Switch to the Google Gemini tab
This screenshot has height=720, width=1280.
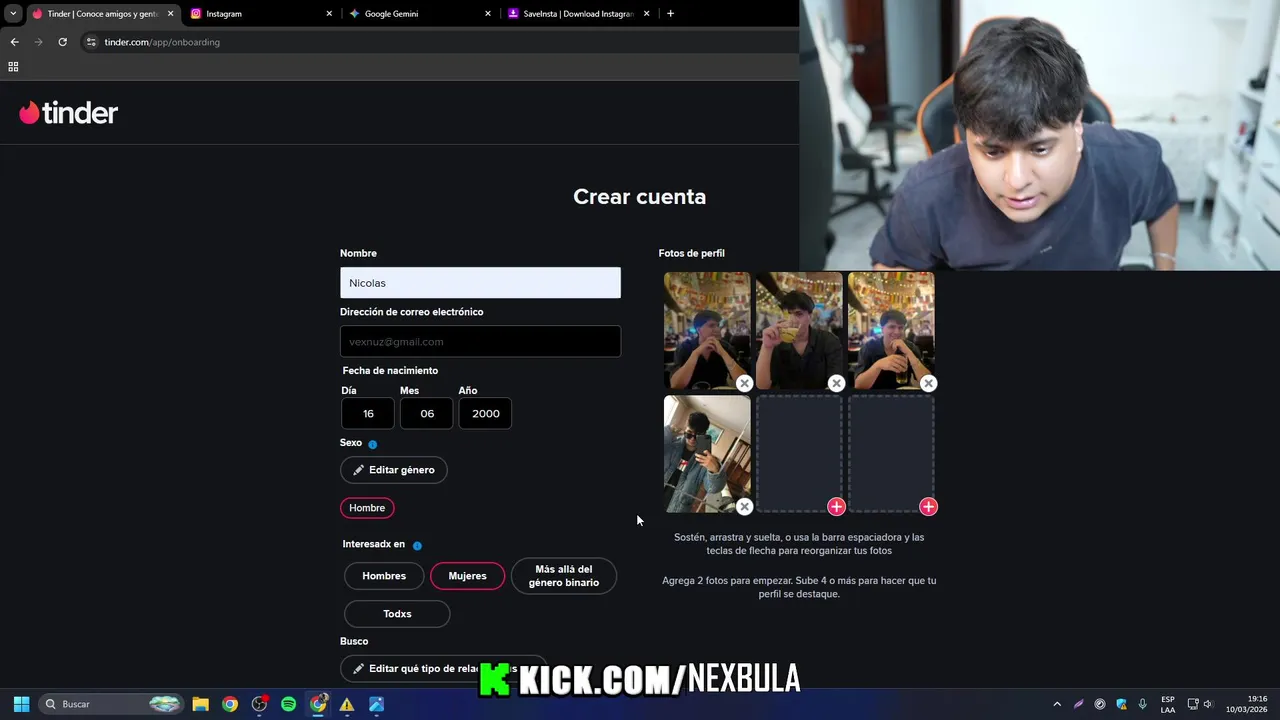click(418, 14)
